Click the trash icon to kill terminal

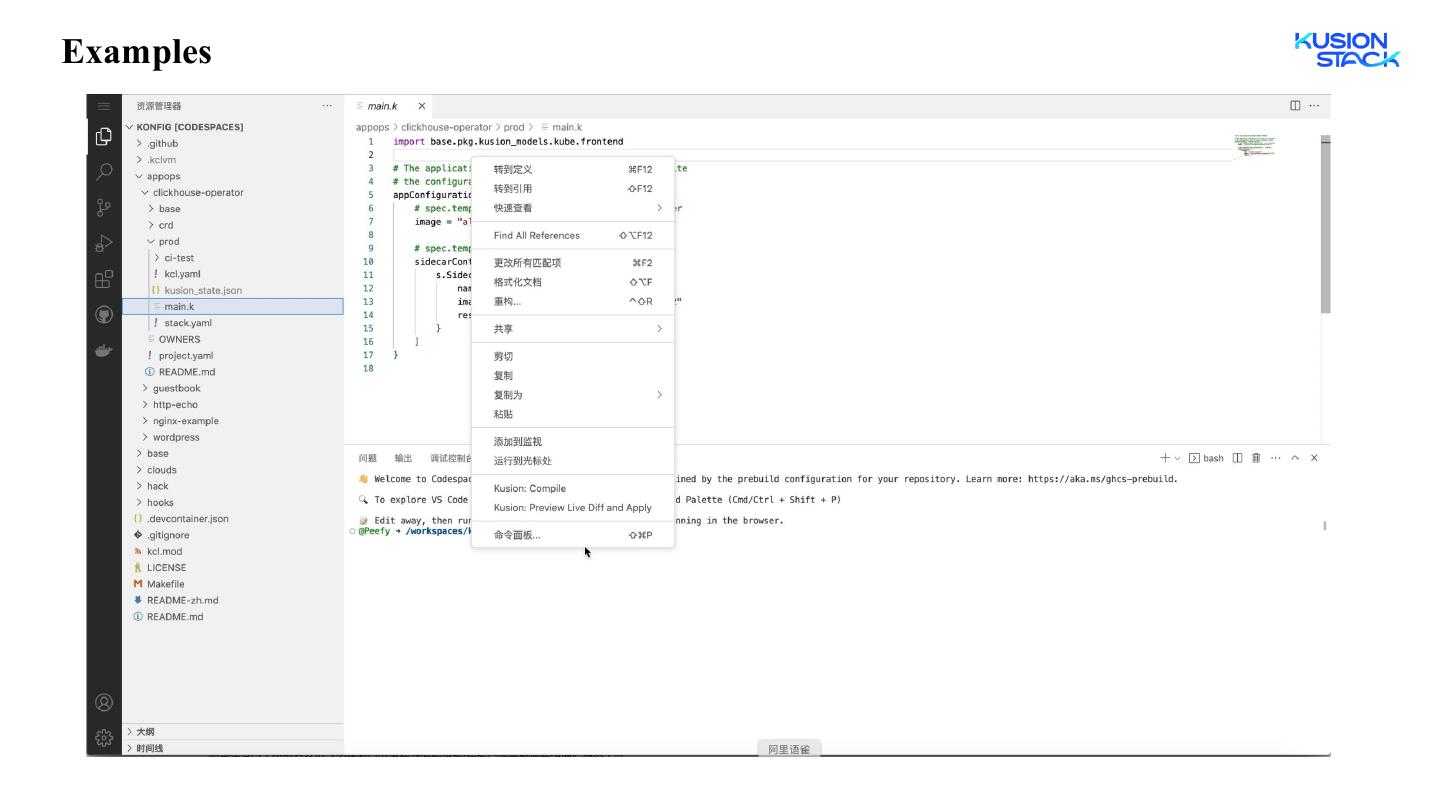click(x=1256, y=458)
